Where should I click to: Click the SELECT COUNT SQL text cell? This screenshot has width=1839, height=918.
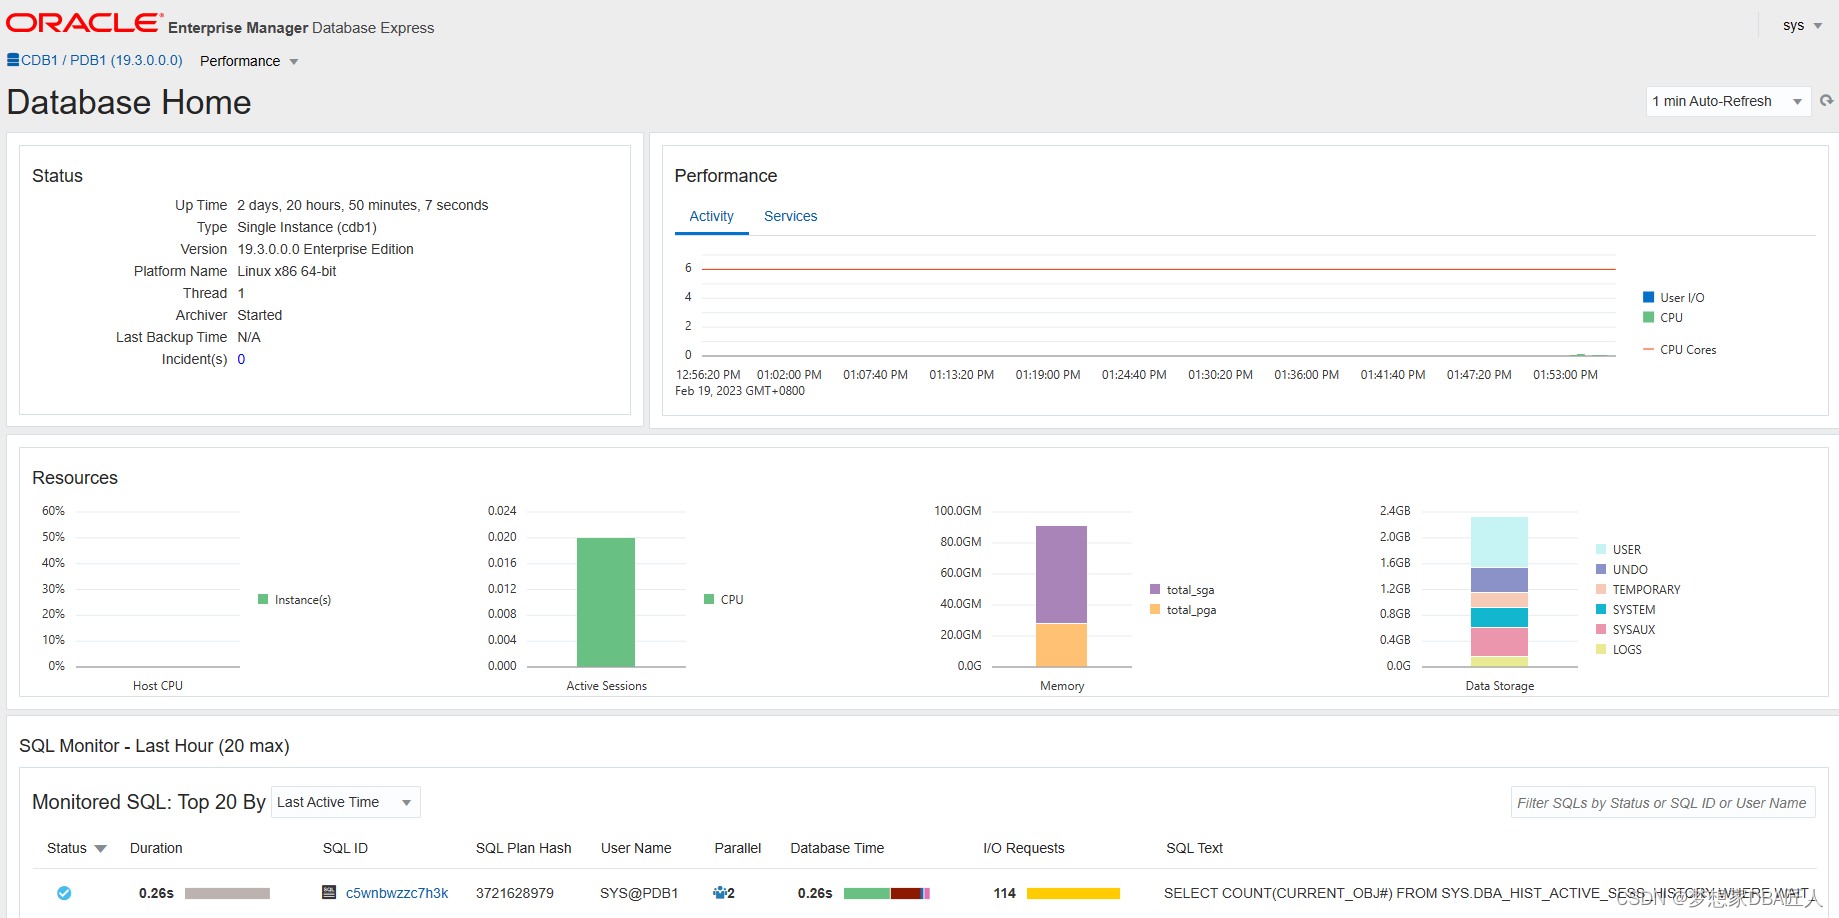coord(1488,893)
